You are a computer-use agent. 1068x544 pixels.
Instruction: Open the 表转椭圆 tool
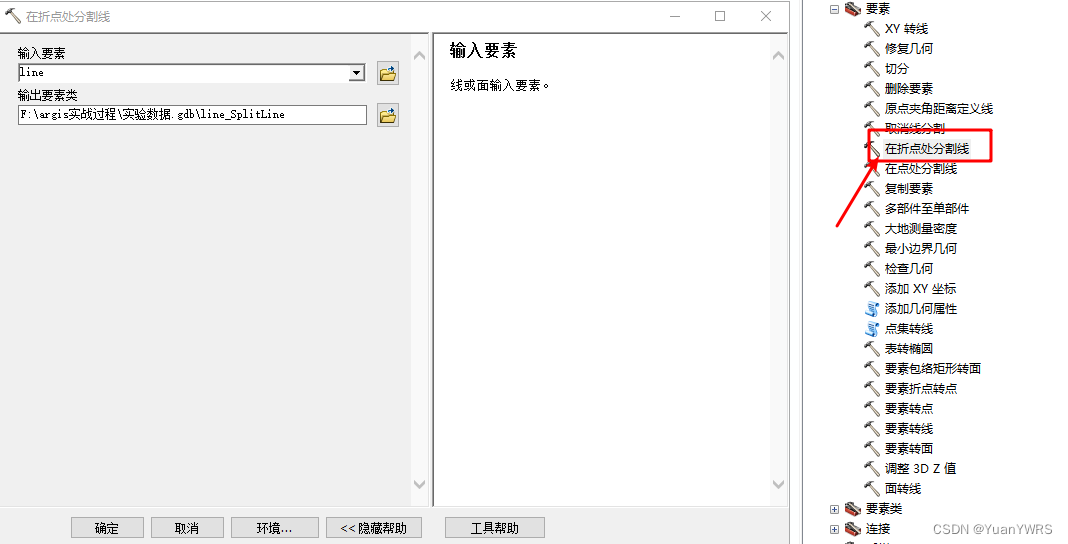pyautogui.click(x=909, y=349)
